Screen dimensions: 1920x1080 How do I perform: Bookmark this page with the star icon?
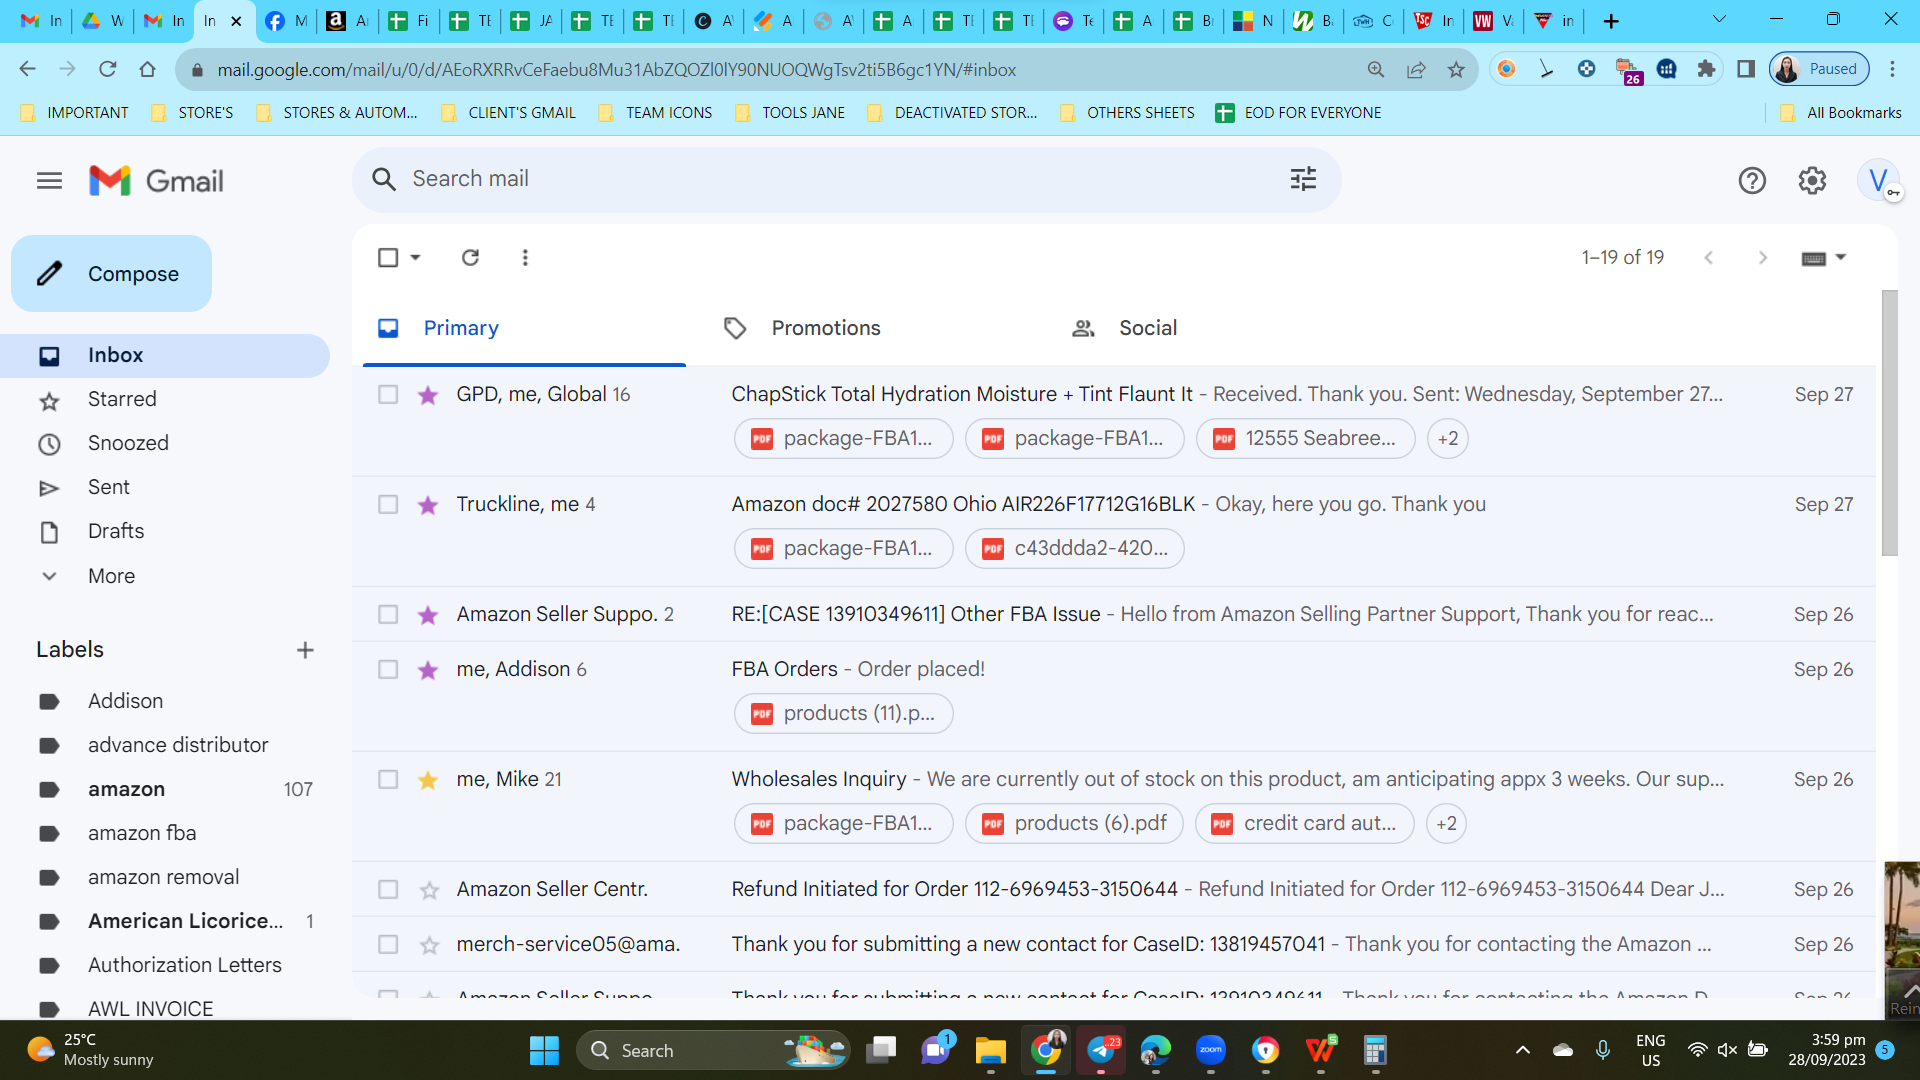click(1456, 69)
